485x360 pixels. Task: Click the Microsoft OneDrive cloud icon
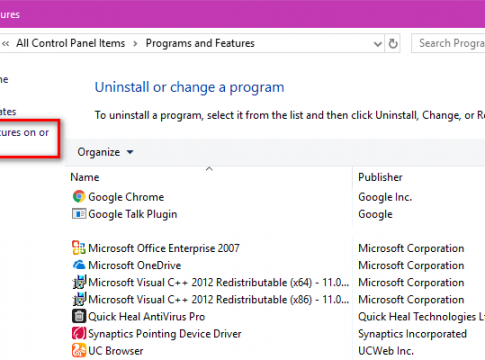pos(79,265)
